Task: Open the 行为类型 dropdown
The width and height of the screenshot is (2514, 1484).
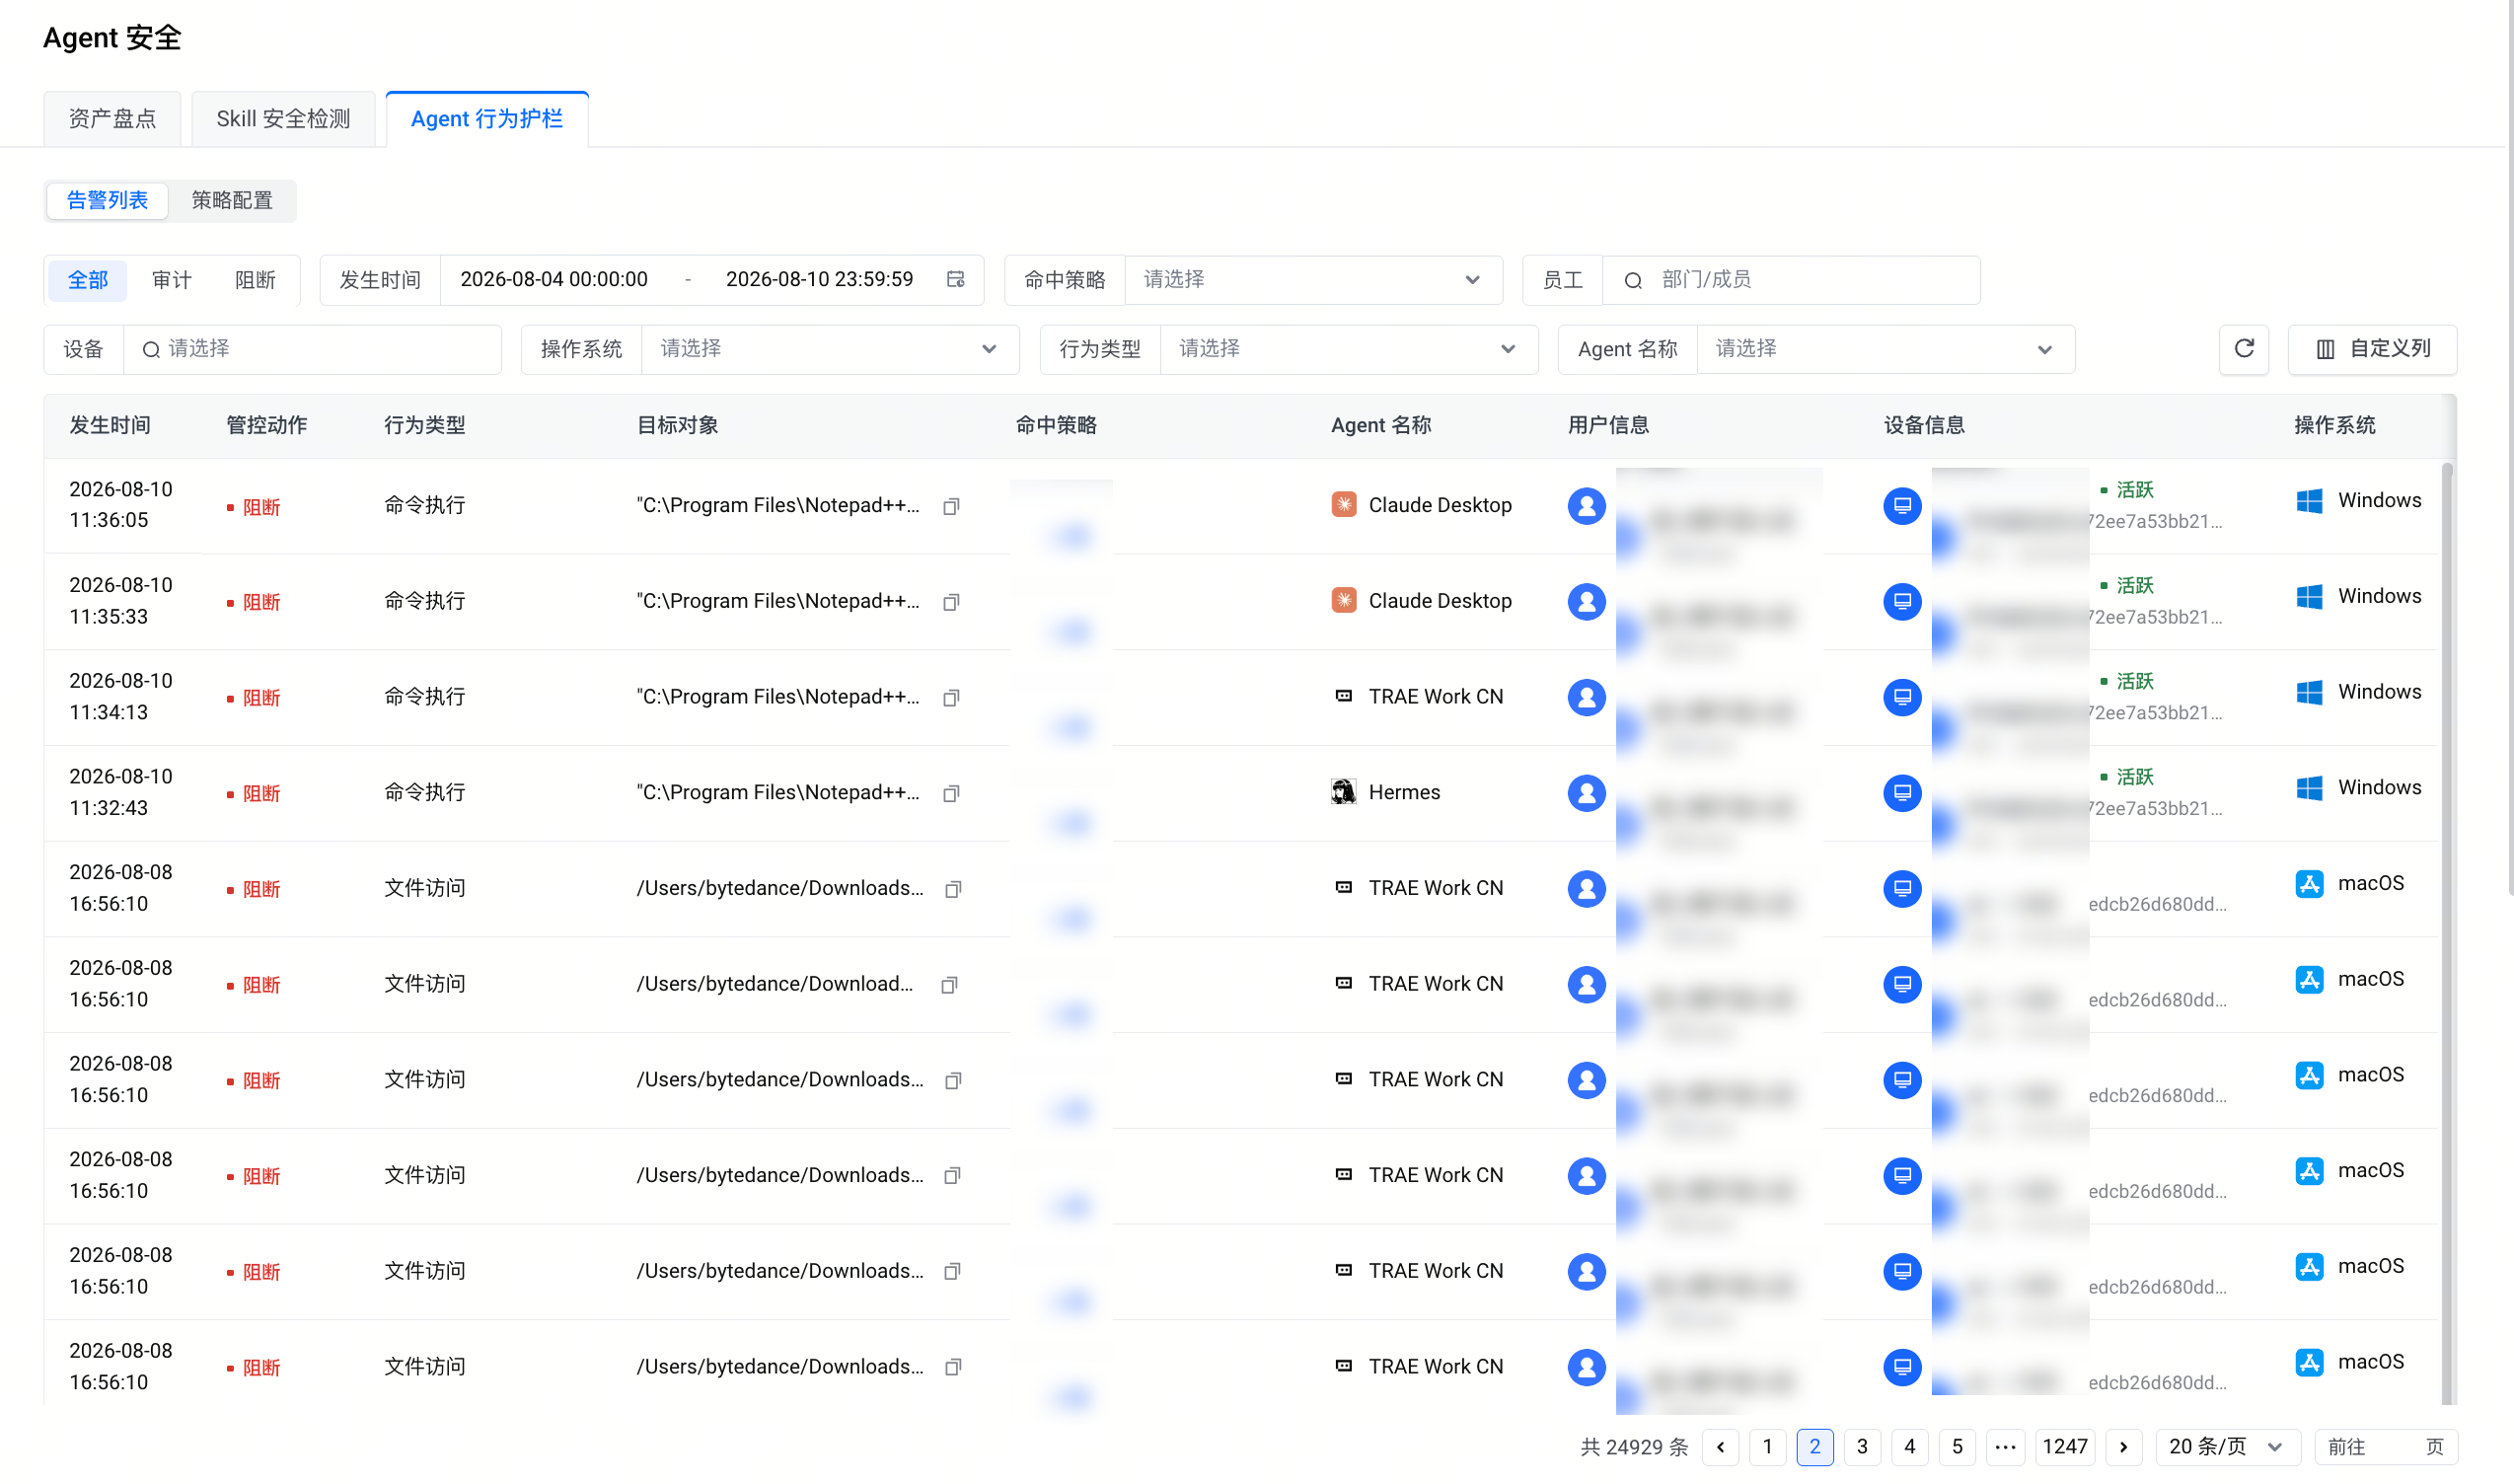Action: (1348, 349)
